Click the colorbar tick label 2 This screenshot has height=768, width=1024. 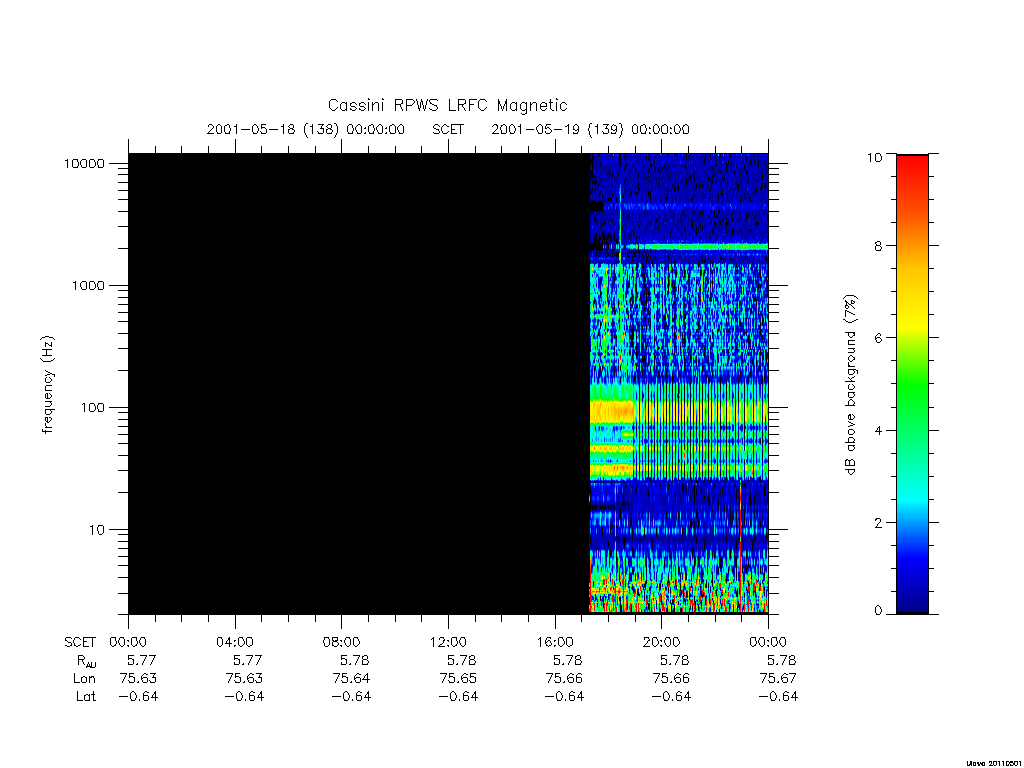878,523
